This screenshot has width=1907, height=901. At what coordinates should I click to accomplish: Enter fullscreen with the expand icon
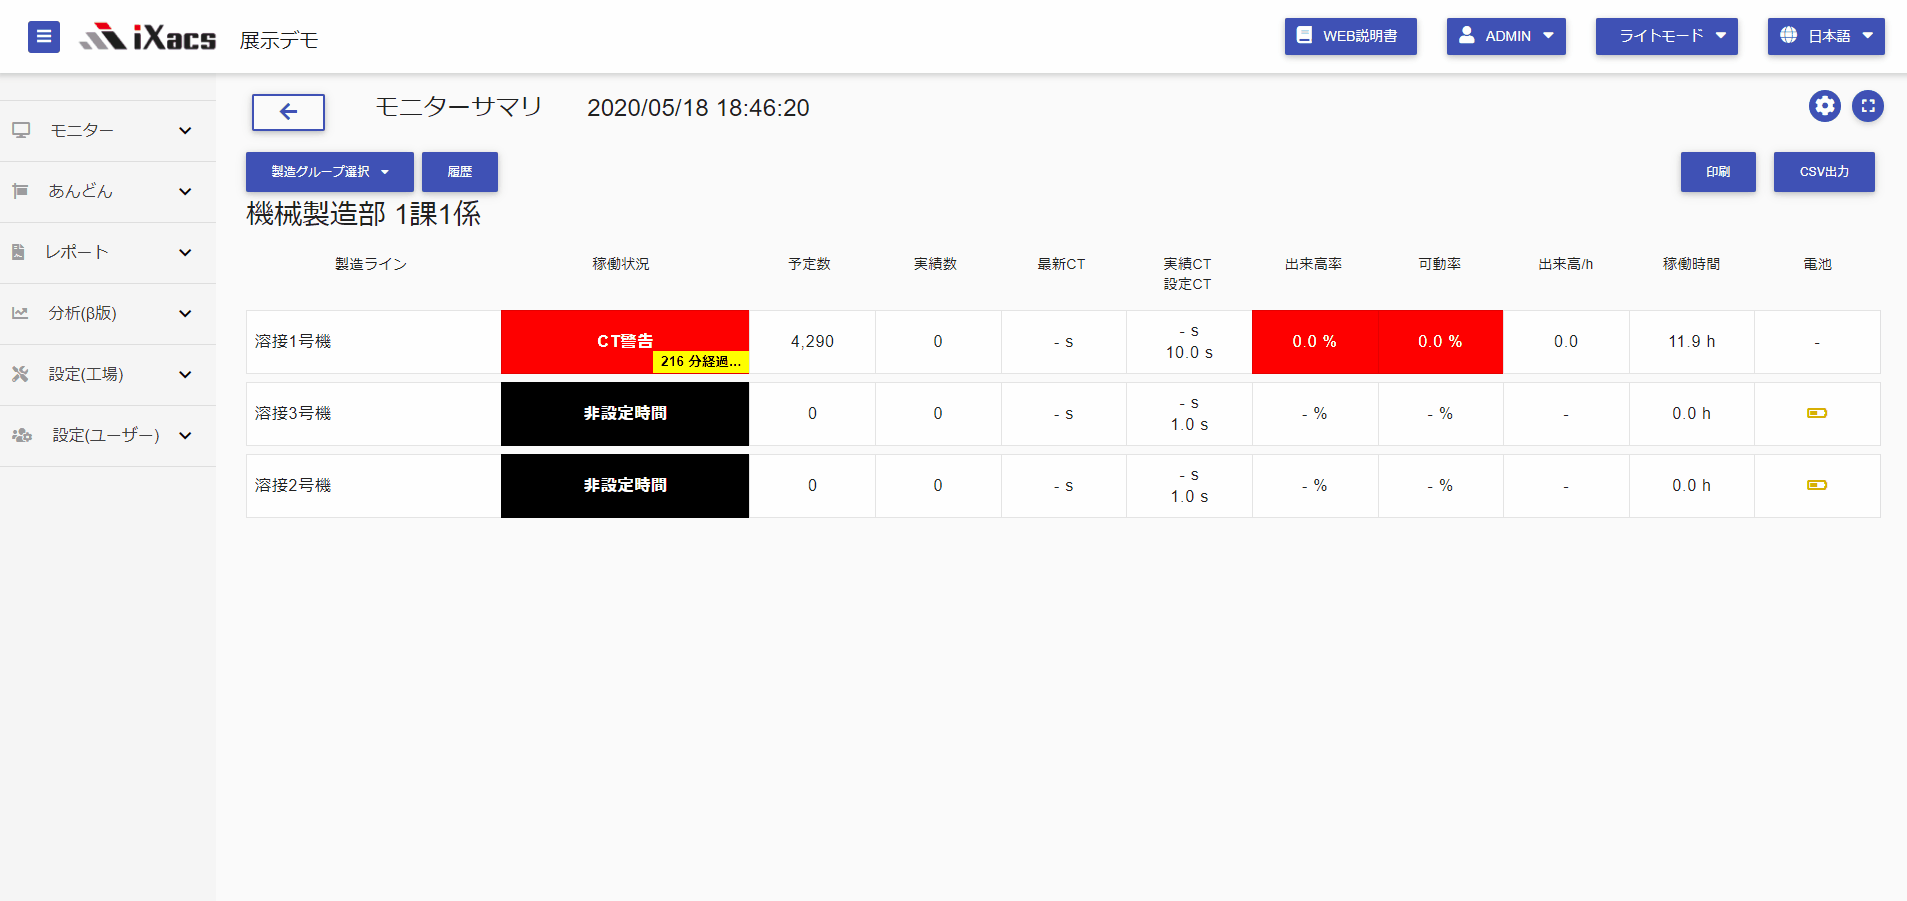tap(1867, 106)
